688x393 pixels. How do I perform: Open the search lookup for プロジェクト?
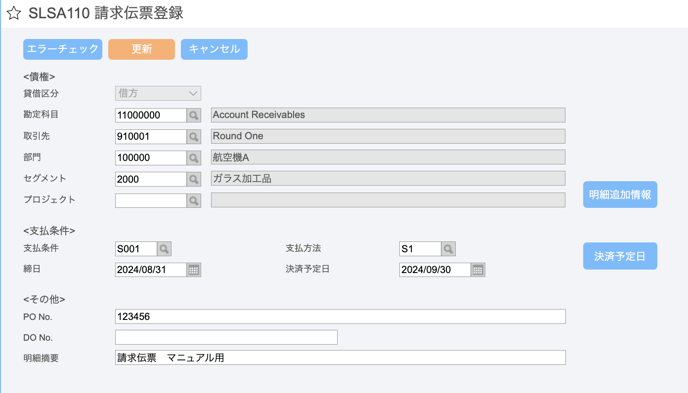point(194,200)
